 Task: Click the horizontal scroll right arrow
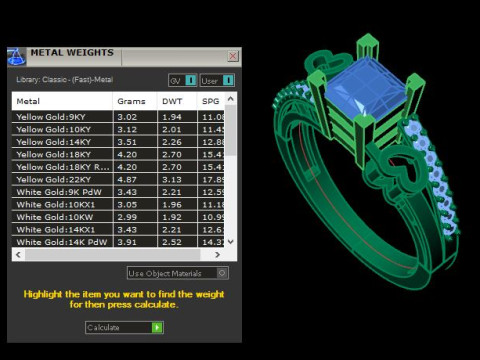(x=217, y=255)
